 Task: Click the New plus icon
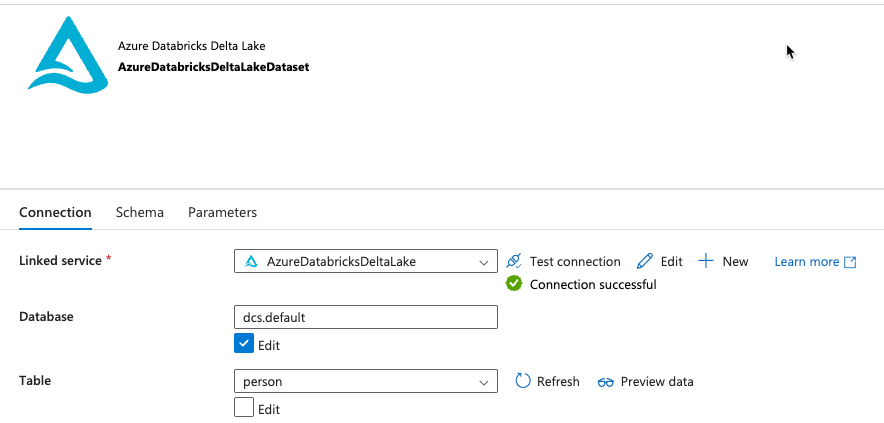point(706,261)
